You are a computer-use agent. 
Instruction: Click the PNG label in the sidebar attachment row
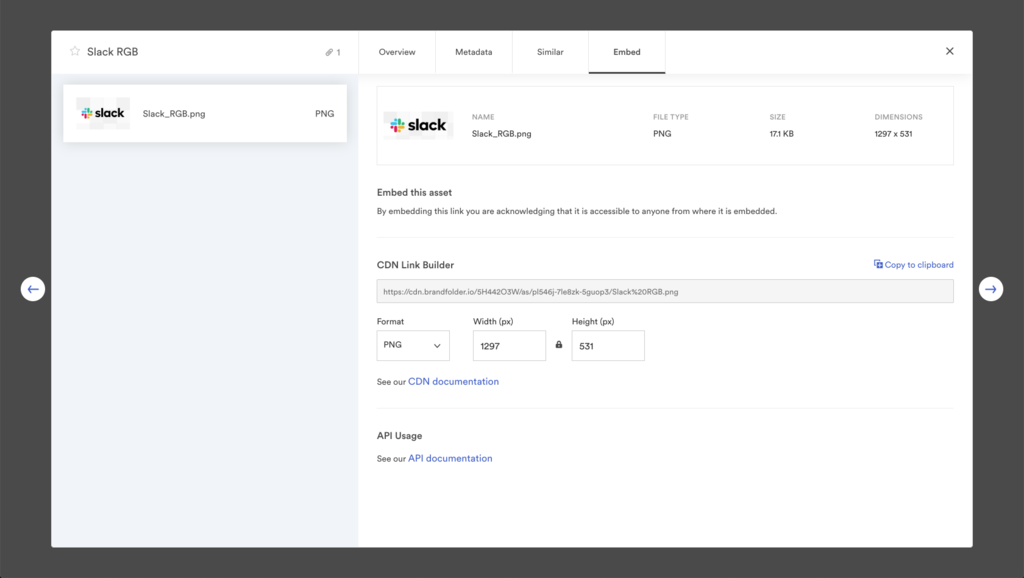point(325,114)
